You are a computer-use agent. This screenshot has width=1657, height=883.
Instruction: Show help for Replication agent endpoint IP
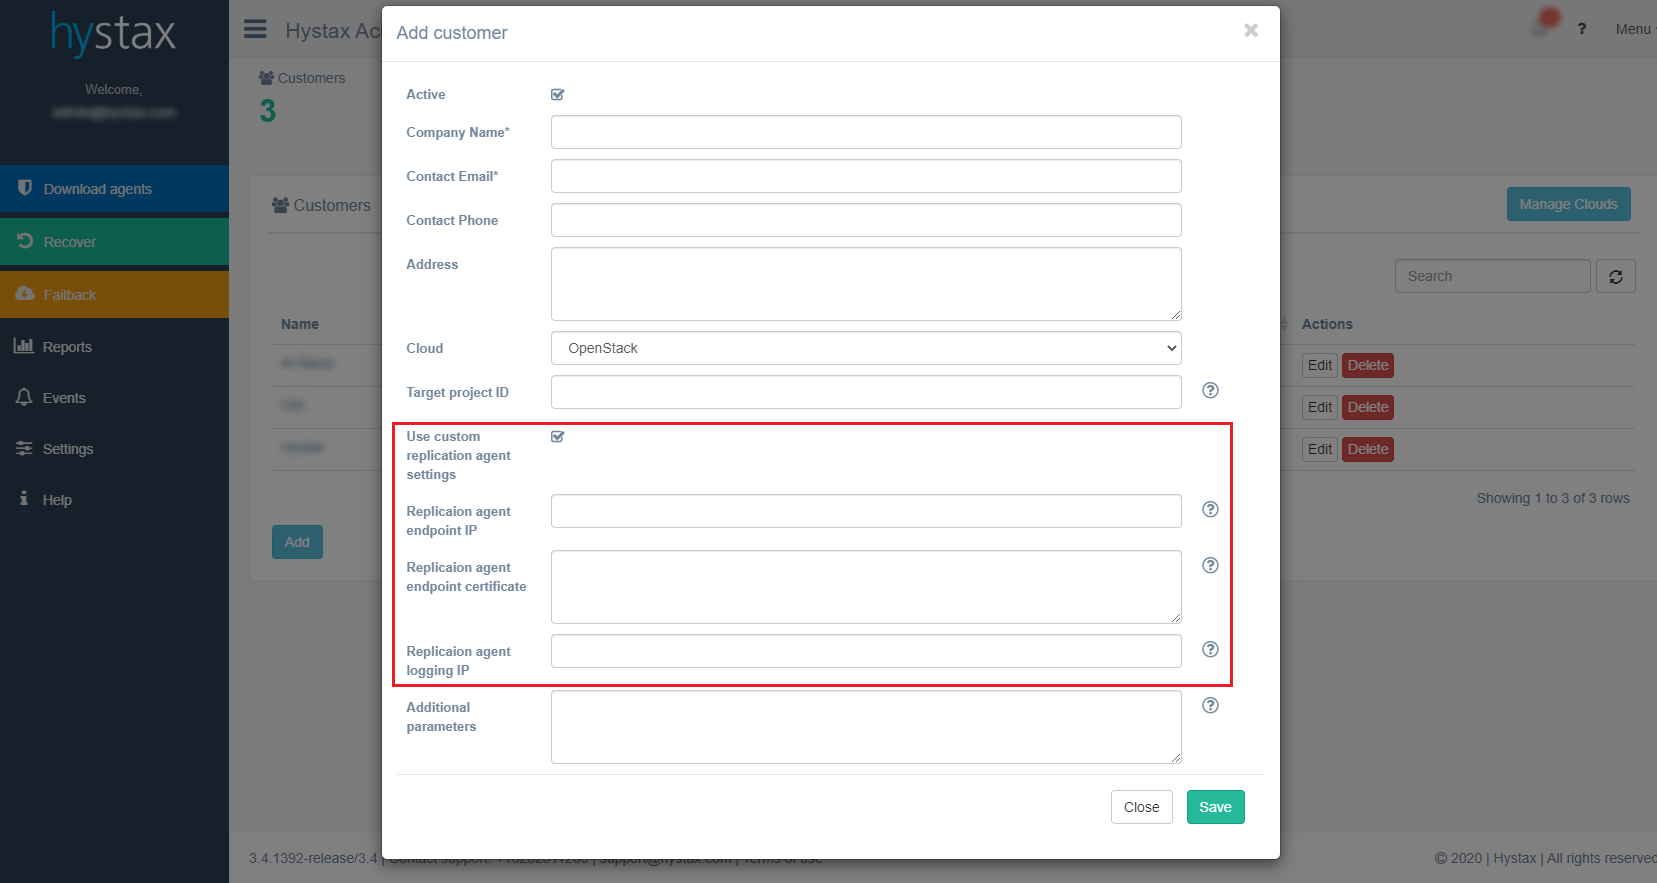click(x=1210, y=509)
